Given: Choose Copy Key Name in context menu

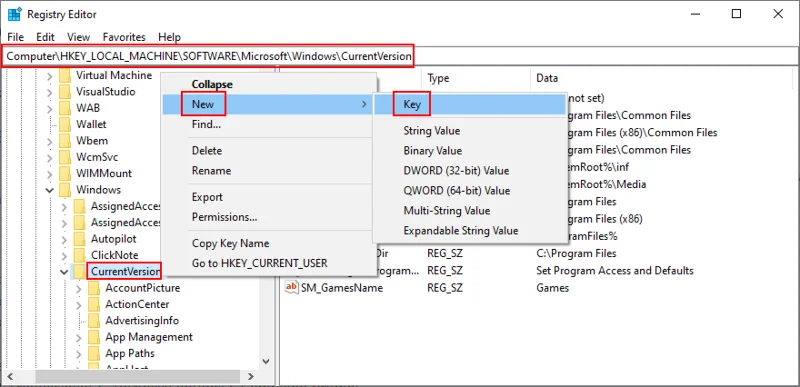Looking at the screenshot, I should [269, 243].
